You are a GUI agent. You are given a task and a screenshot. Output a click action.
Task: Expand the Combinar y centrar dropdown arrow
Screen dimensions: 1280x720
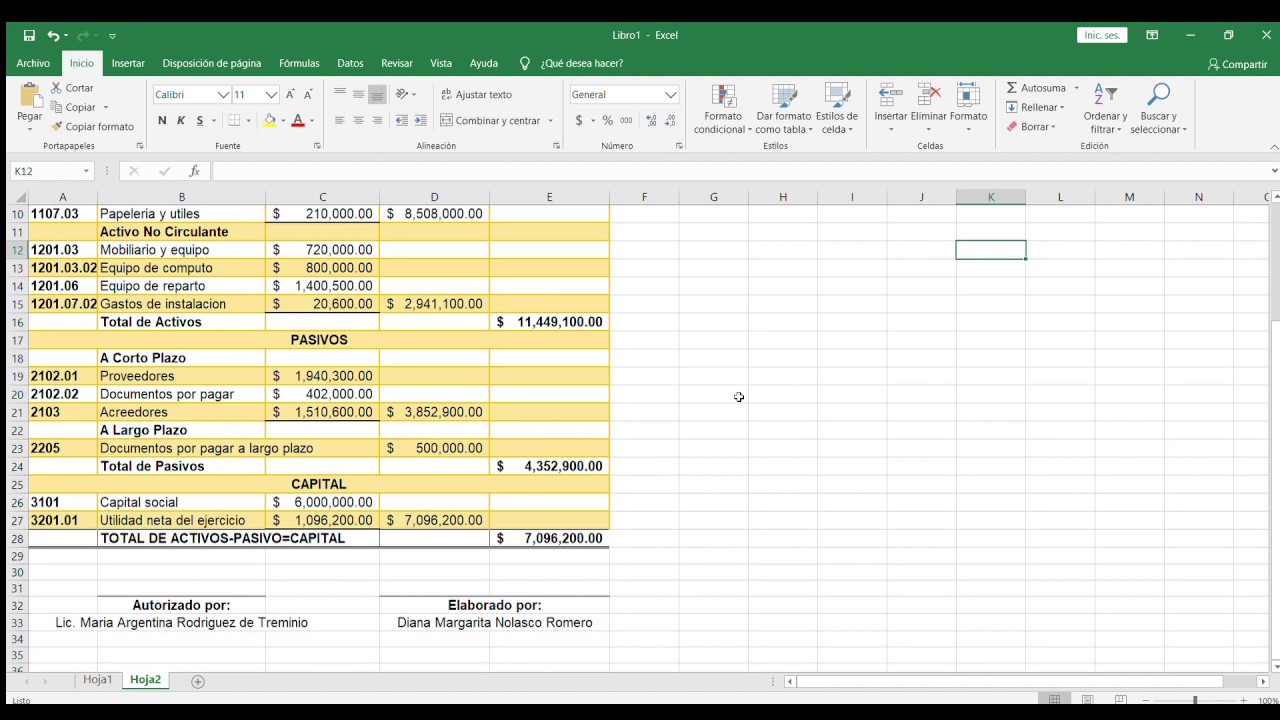point(550,121)
